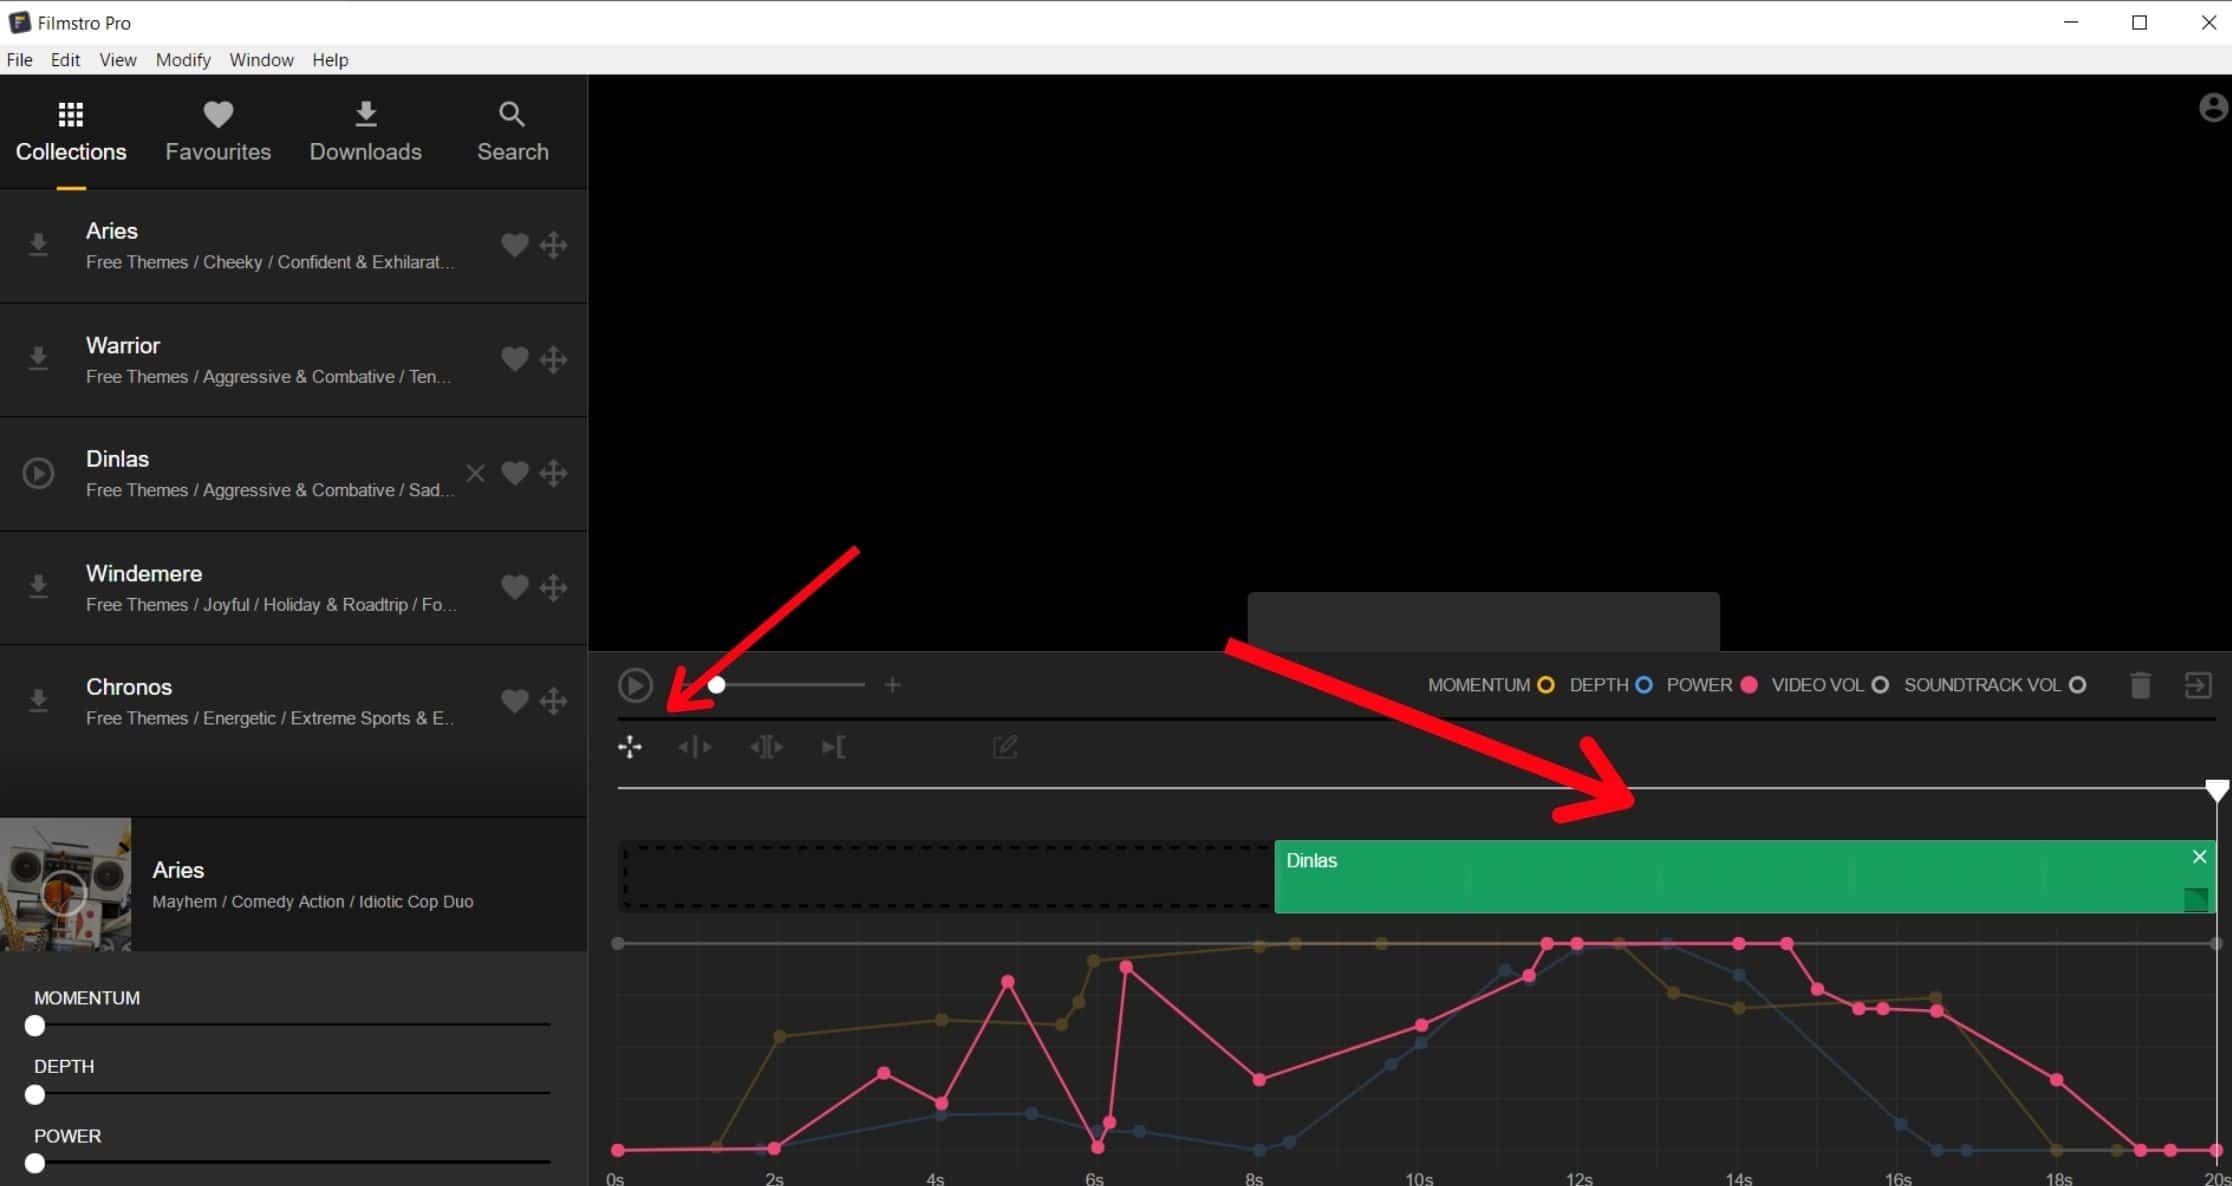
Task: Click the edit pencil icon in timeline toolbar
Action: pyautogui.click(x=1005, y=747)
